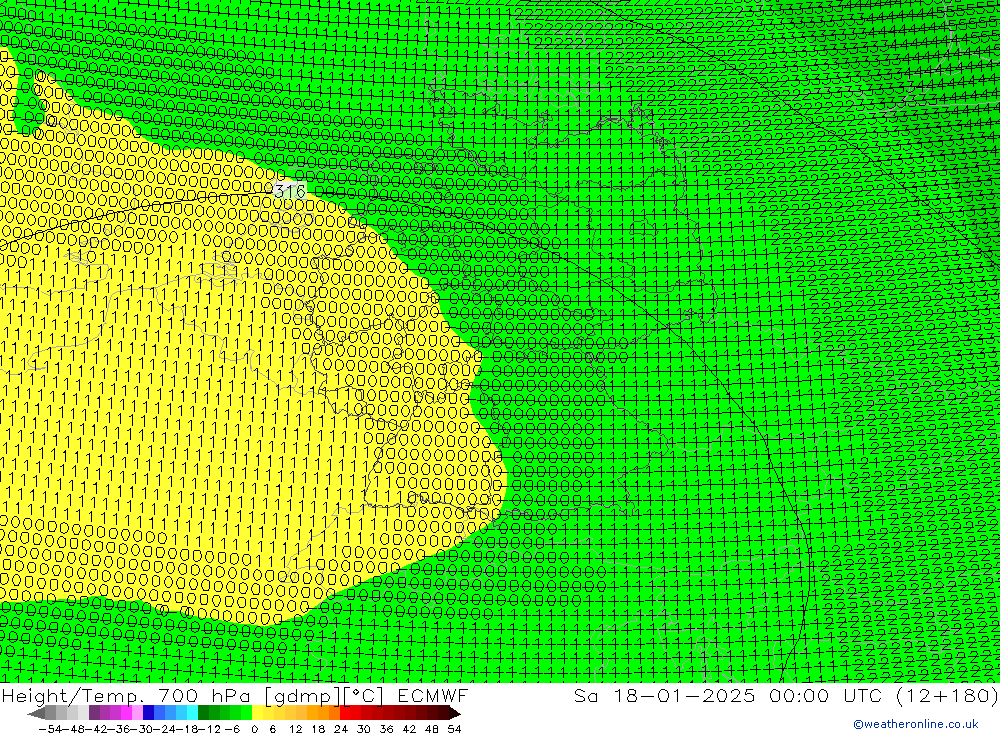The width and height of the screenshot is (1000, 733).
Task: Click the 'Sa 18-01-2025 00:00 UTC' date text
Action: coord(727,695)
